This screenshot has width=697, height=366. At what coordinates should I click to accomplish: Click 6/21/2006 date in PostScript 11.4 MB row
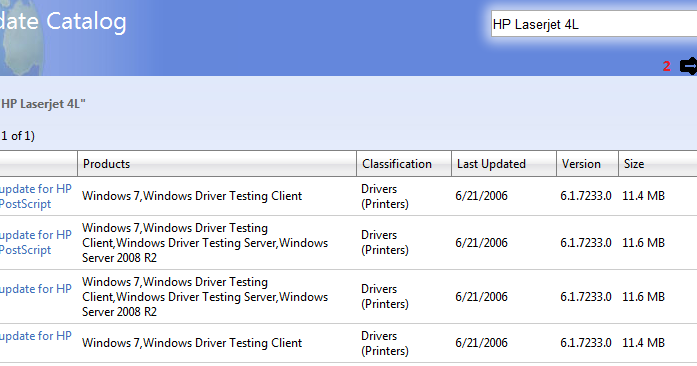(x=481, y=196)
